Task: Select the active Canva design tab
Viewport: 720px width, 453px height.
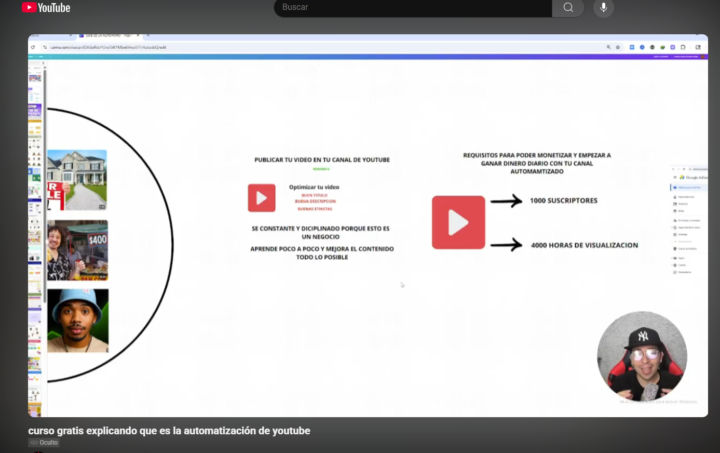Action: 108,35
